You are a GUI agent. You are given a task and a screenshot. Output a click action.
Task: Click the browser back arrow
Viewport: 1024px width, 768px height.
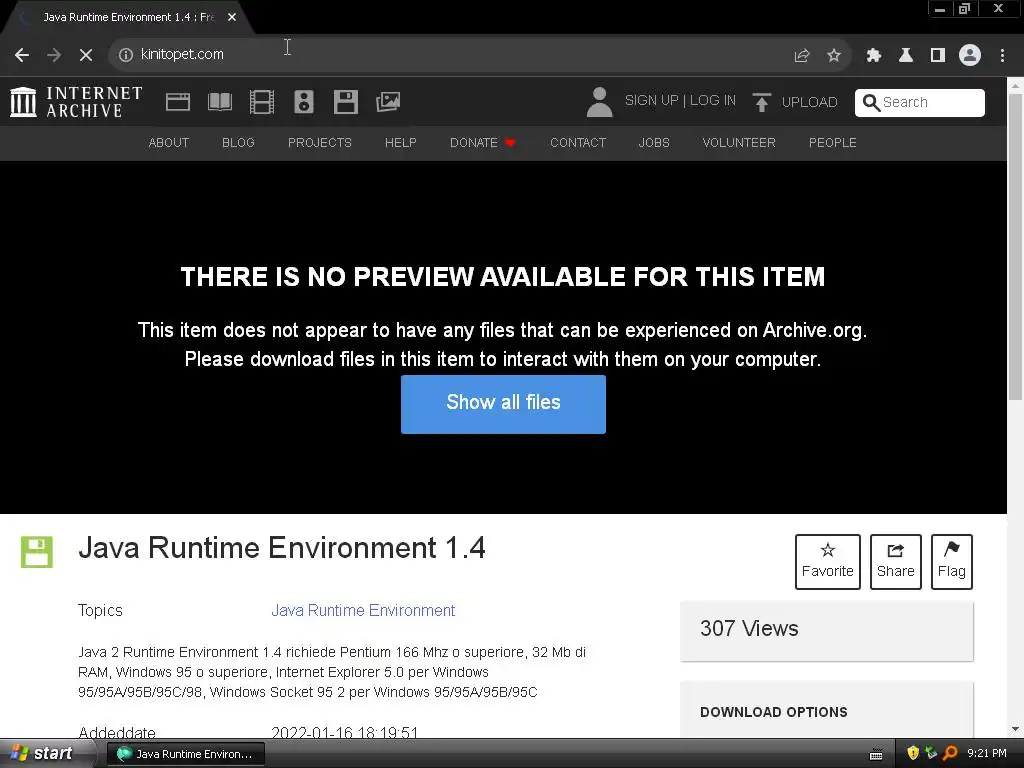(22, 55)
